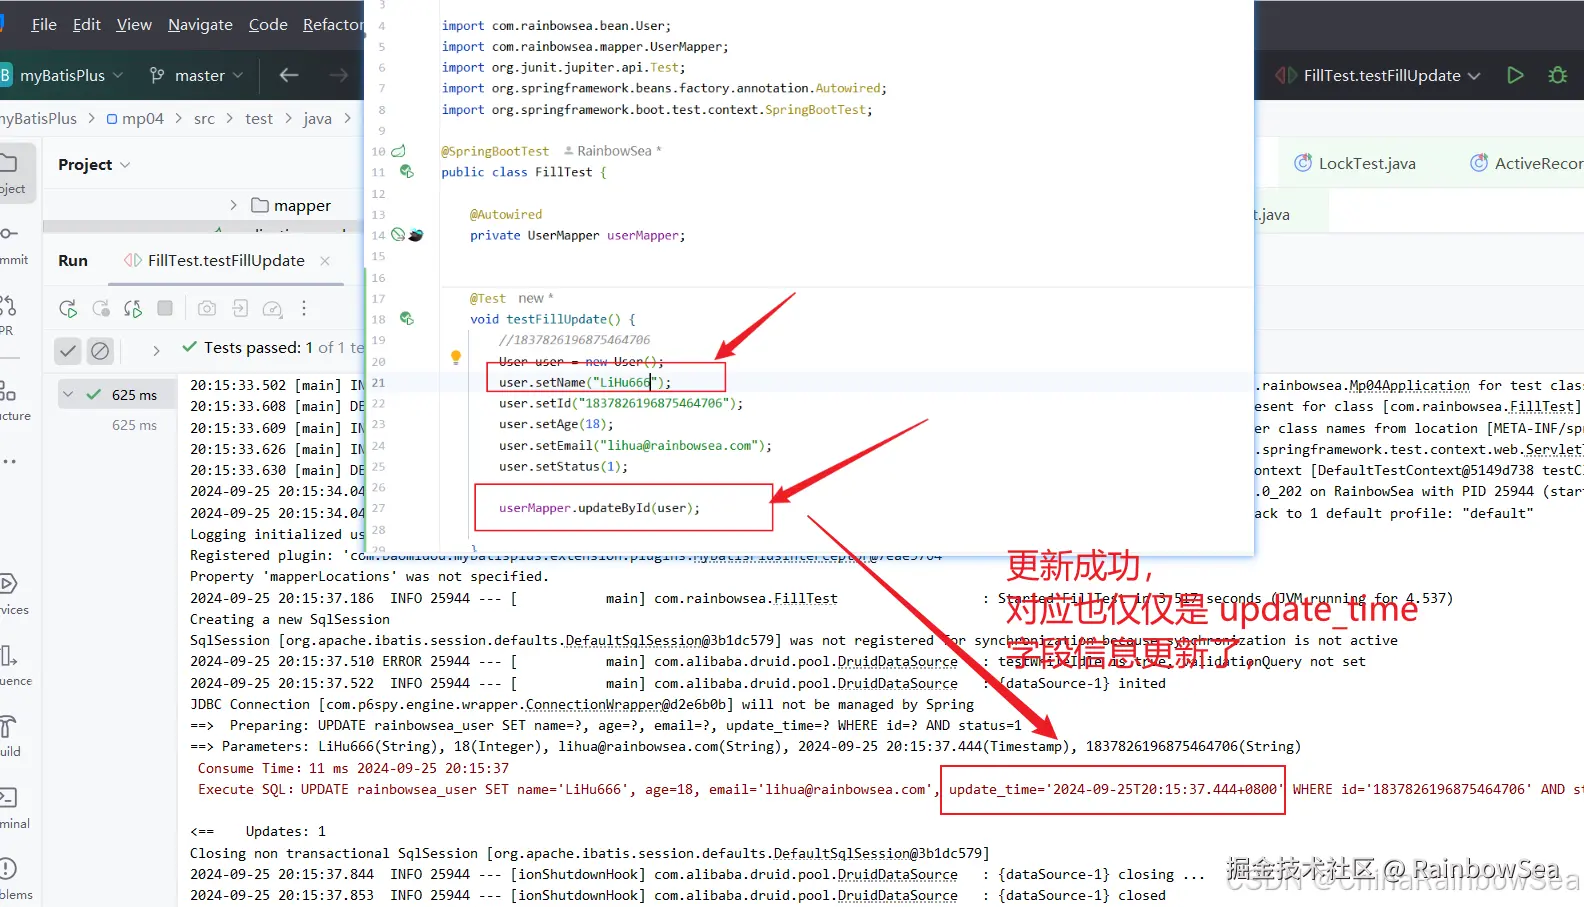Expand the mapper folder
This screenshot has height=907, width=1584.
point(233,205)
